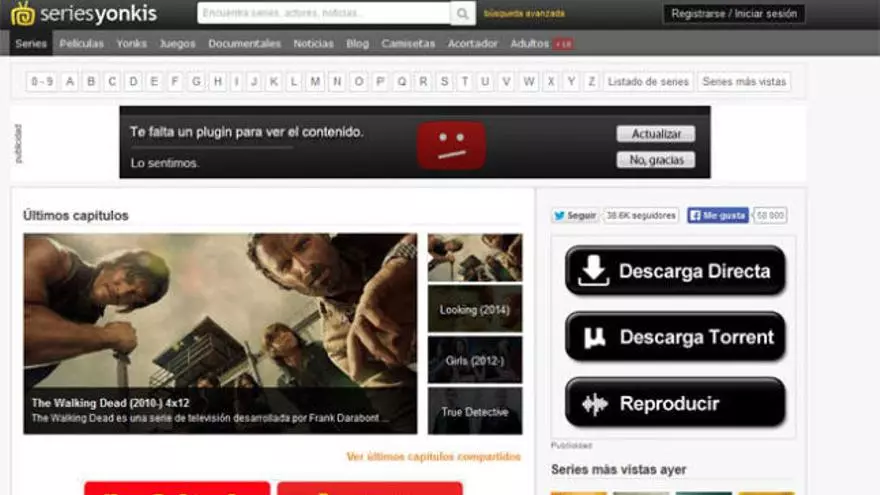Screen dimensions: 880x495
Task: Click the Twitter Seguir button
Action: pyautogui.click(x=575, y=215)
